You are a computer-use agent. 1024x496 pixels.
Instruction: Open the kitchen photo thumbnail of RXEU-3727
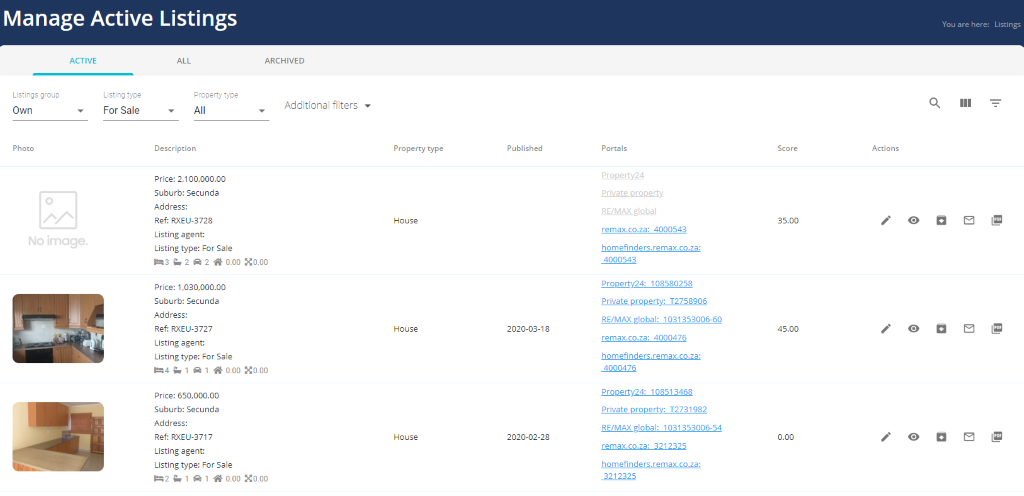point(58,328)
